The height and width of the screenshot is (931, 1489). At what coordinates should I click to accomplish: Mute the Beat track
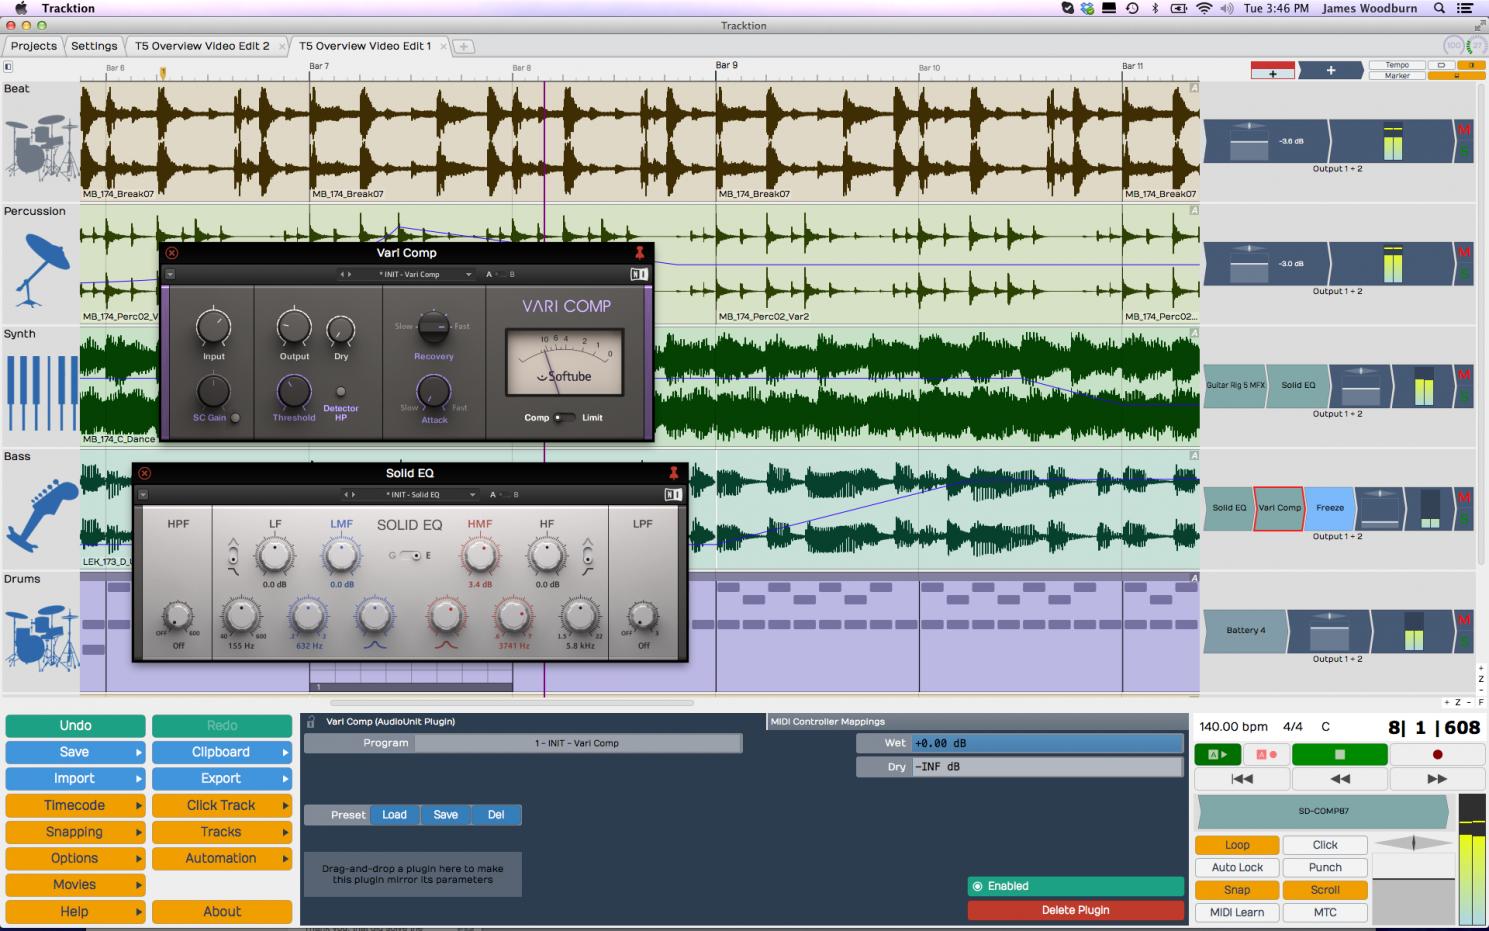point(1465,131)
